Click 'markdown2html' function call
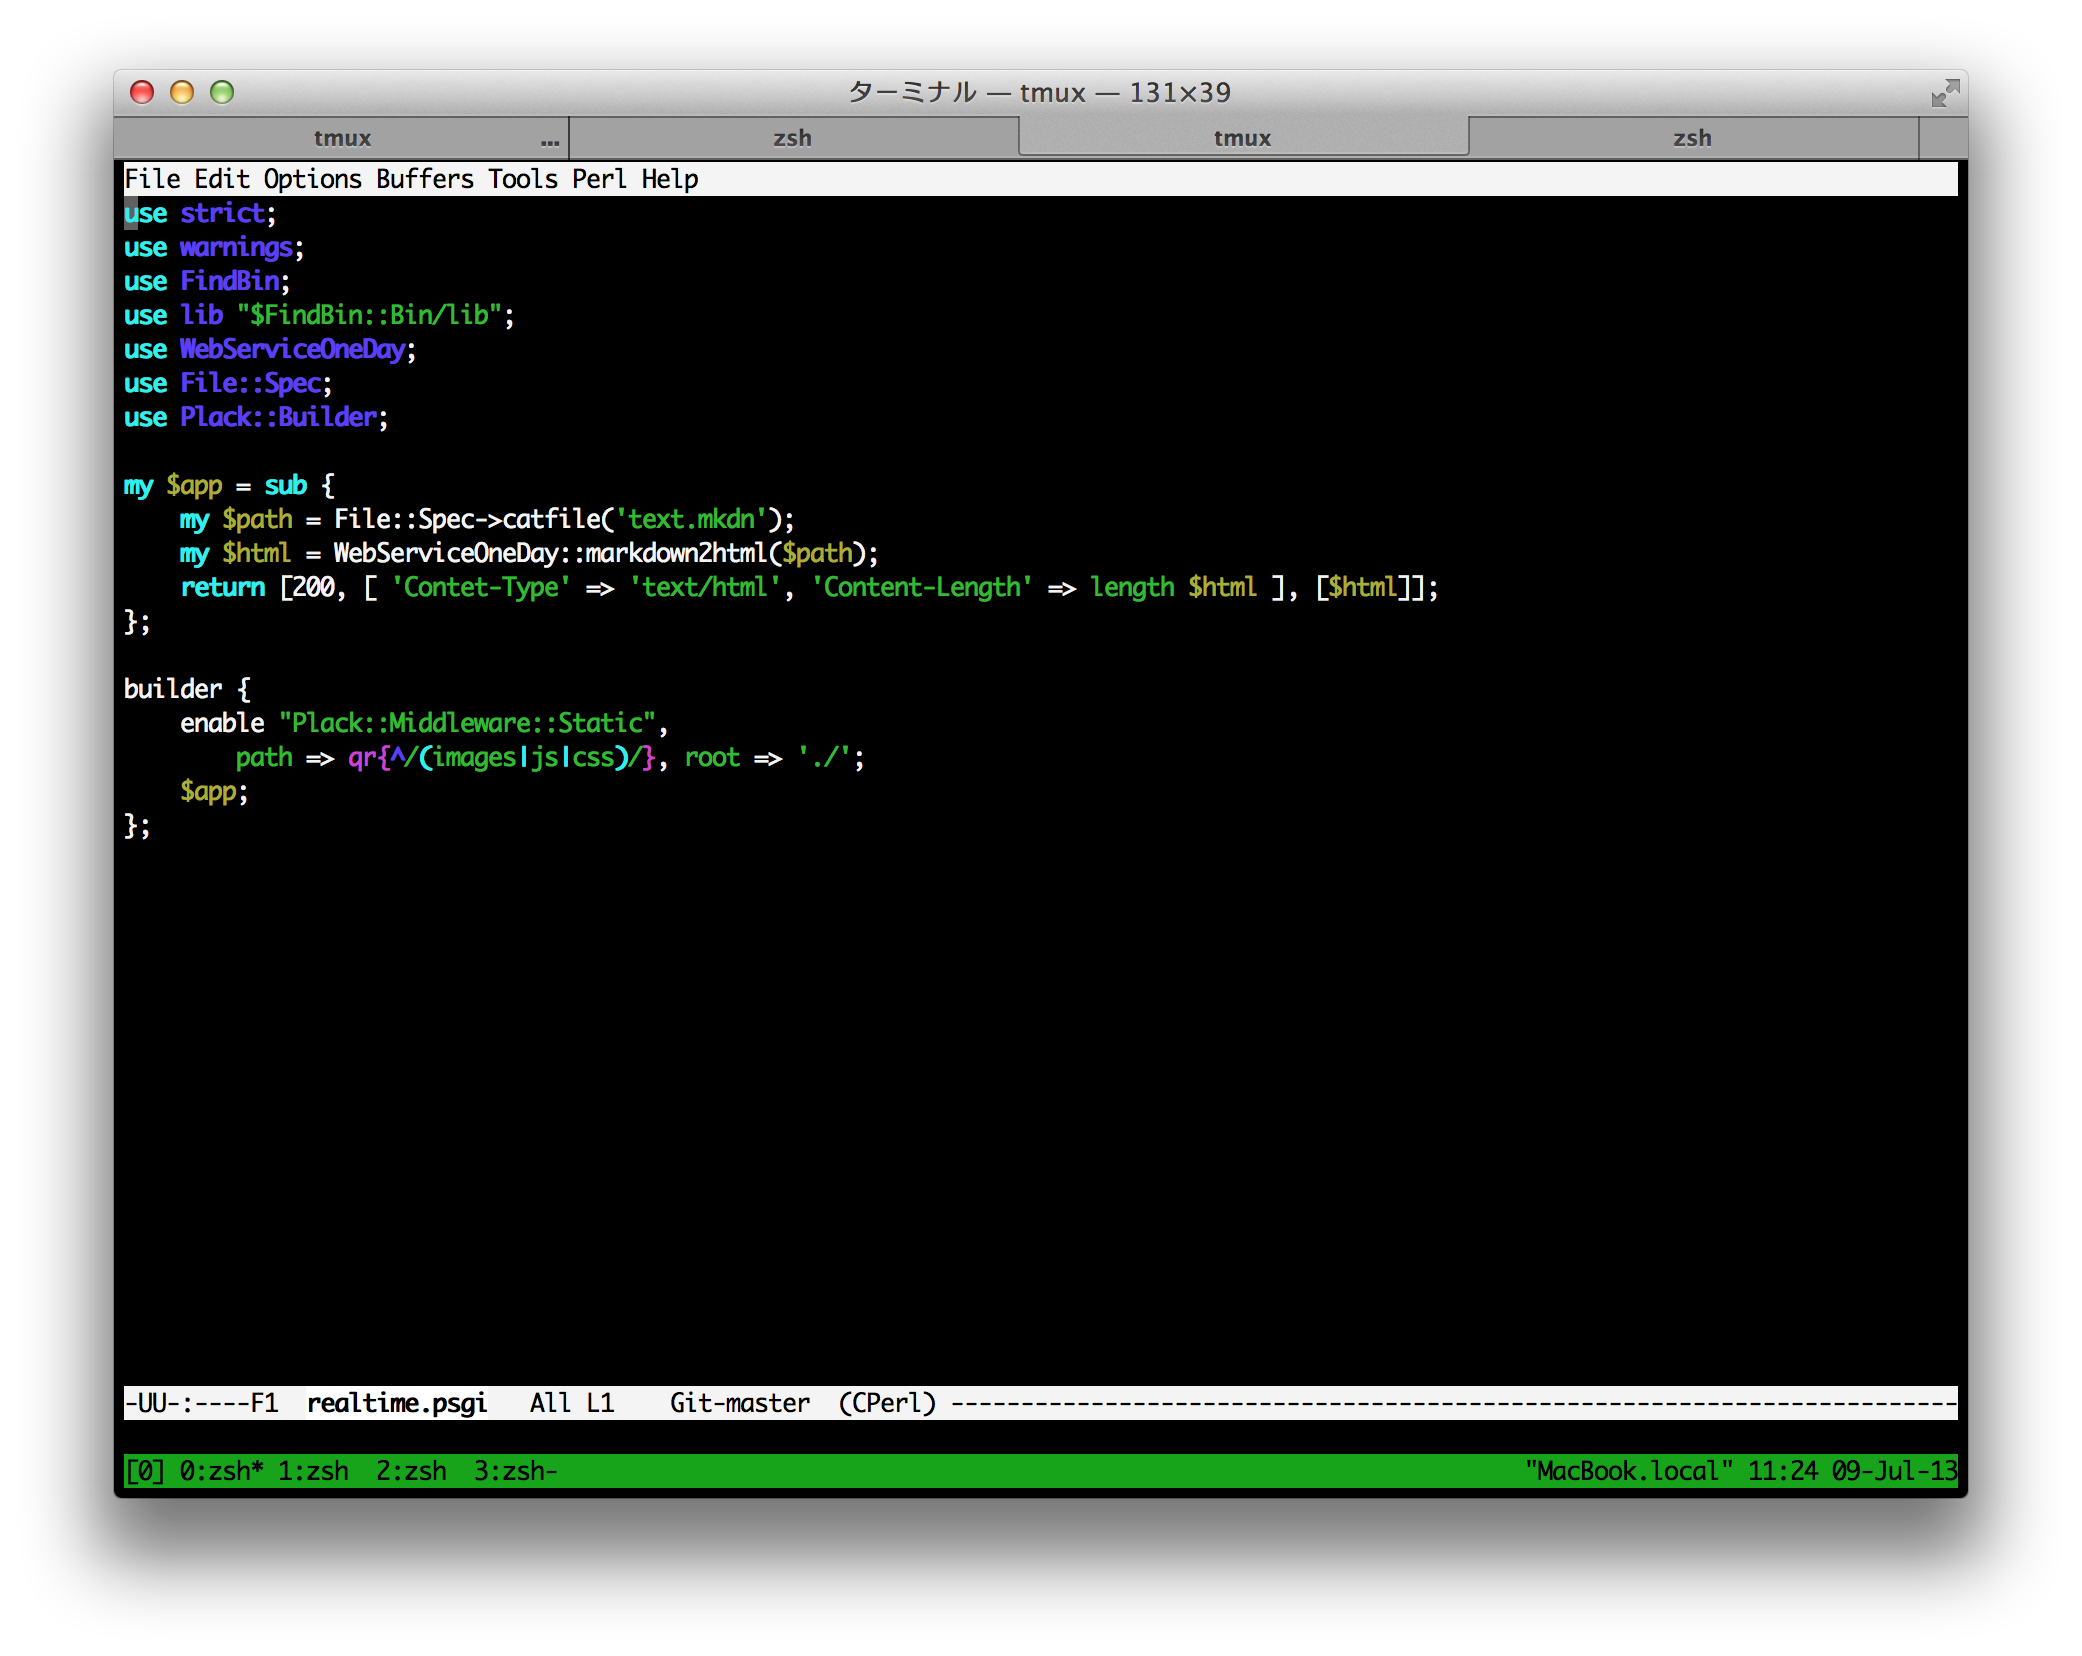 677,553
